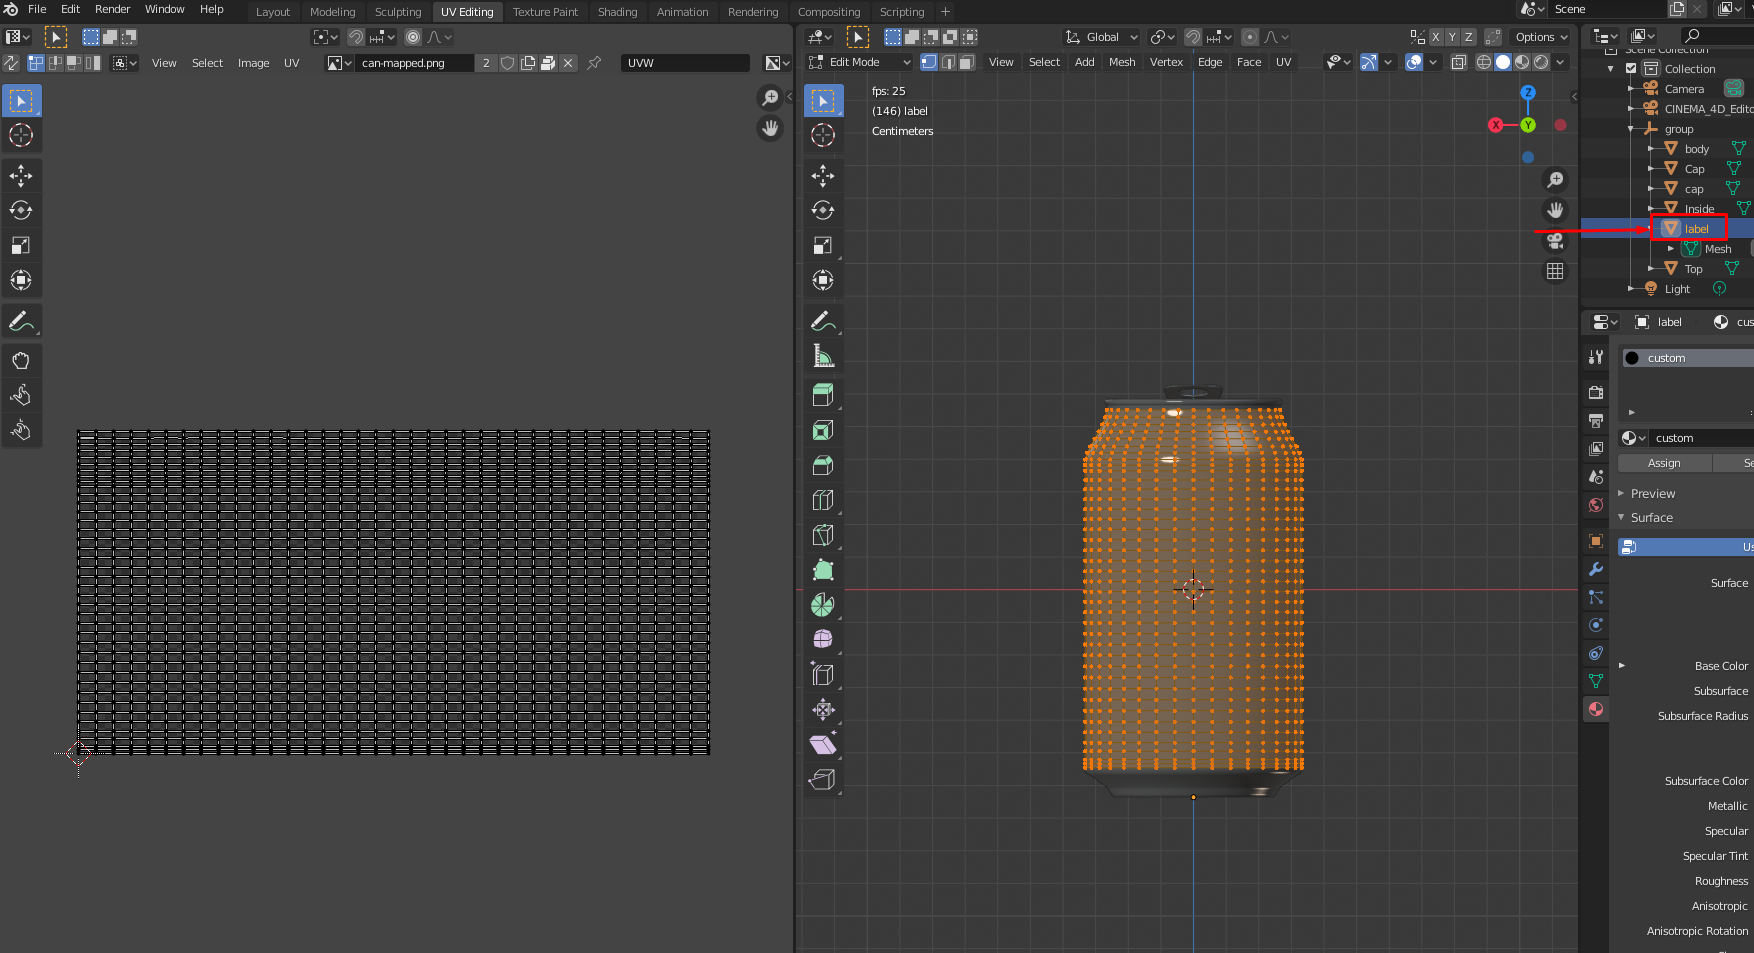Open the Object Properties tab in the sidebar
The image size is (1754, 953).
pyautogui.click(x=1596, y=541)
